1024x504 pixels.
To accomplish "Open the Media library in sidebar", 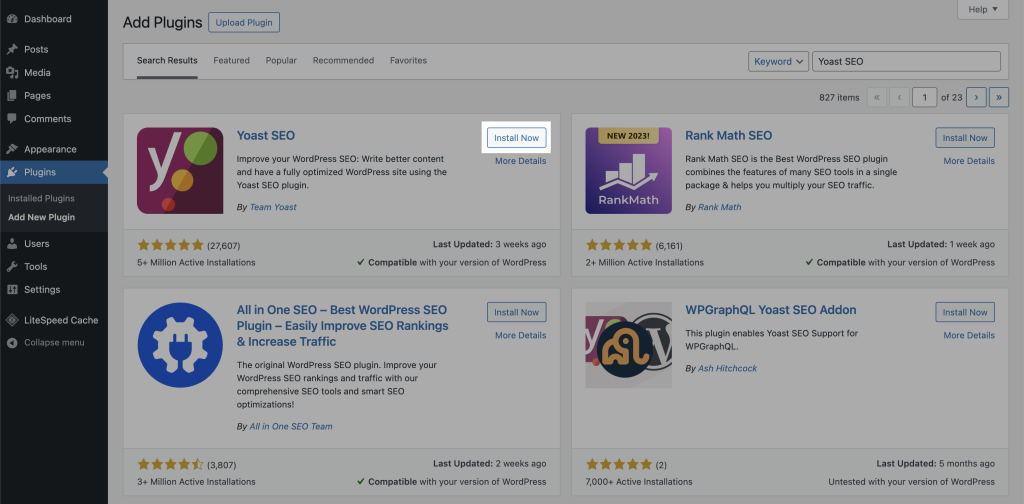I will click(x=37, y=72).
